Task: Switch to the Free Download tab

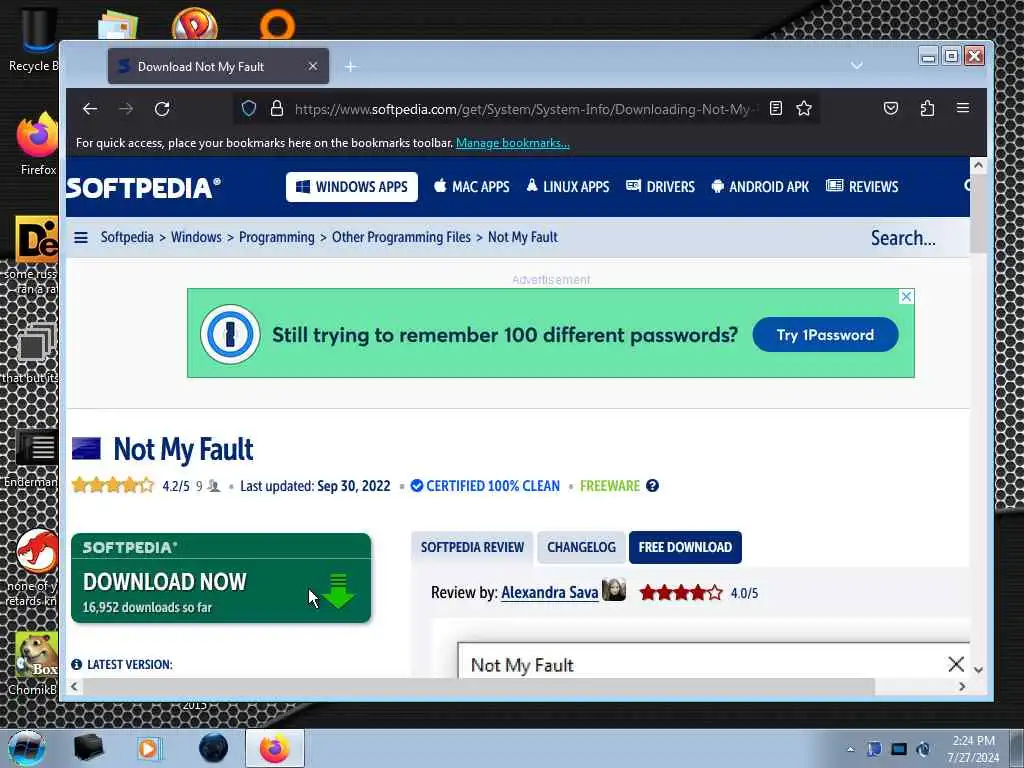Action: click(x=685, y=547)
